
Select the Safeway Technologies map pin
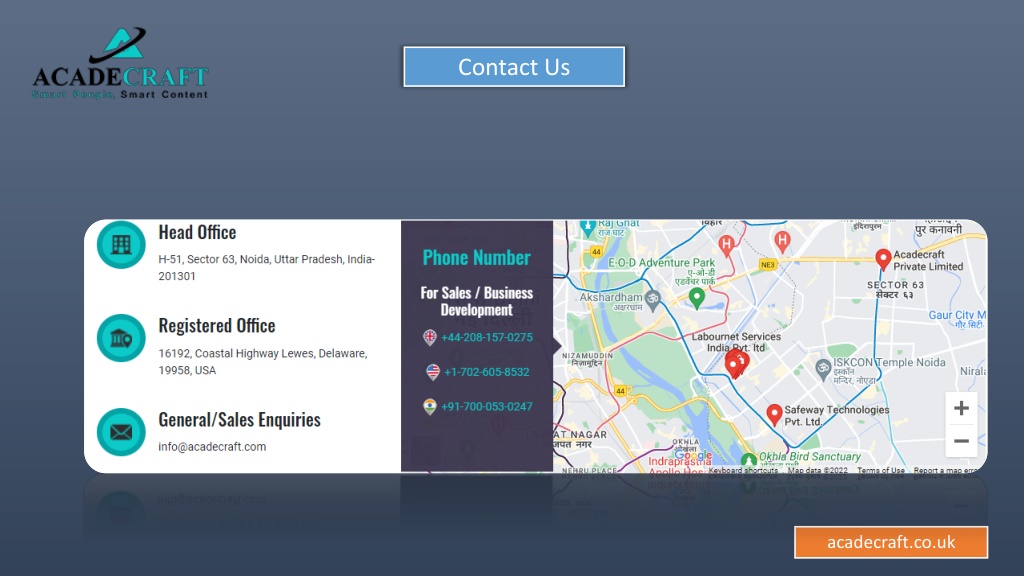point(774,415)
